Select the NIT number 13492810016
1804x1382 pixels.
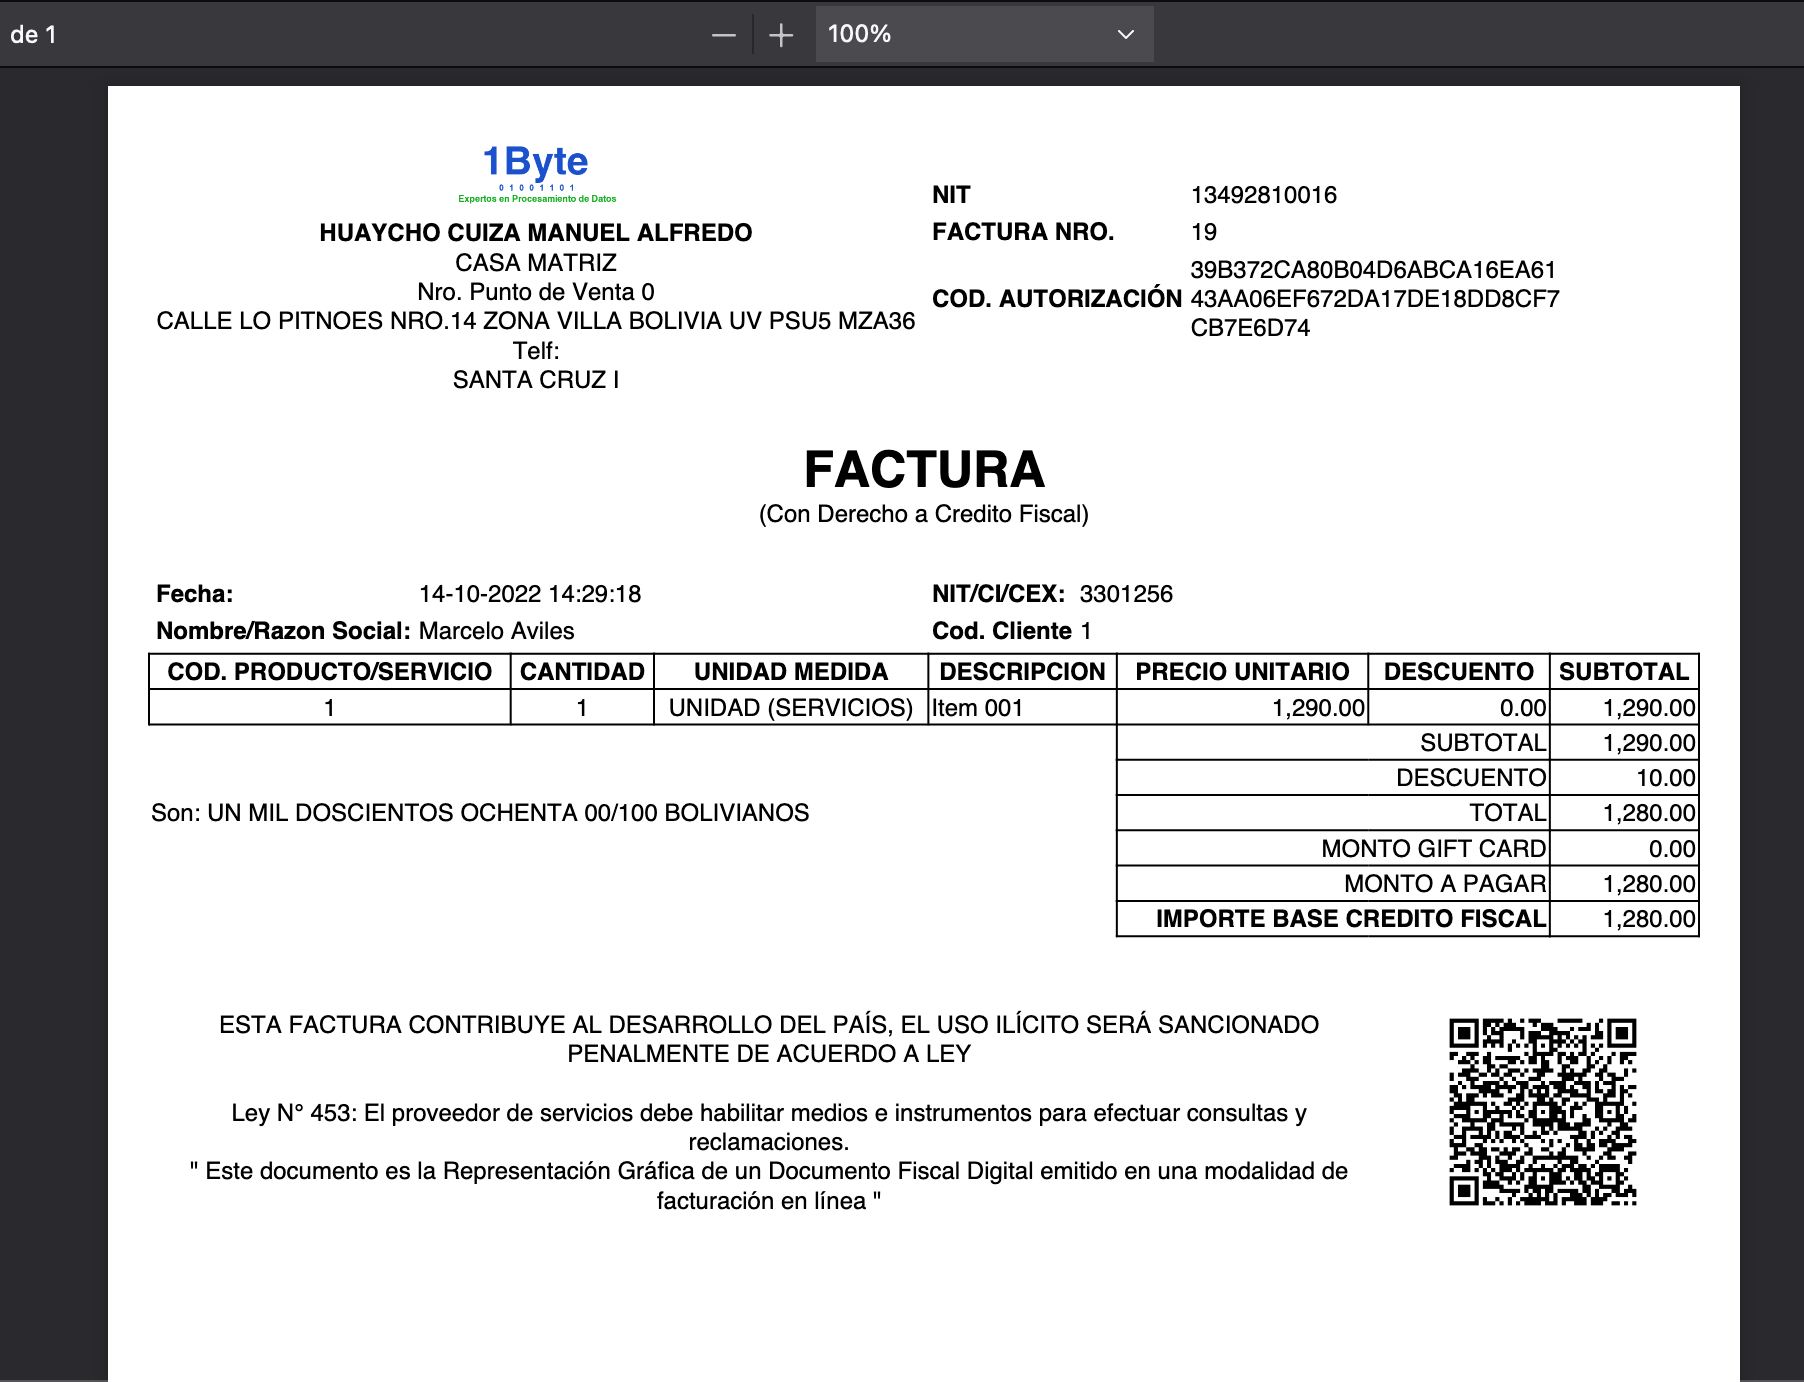[1263, 195]
